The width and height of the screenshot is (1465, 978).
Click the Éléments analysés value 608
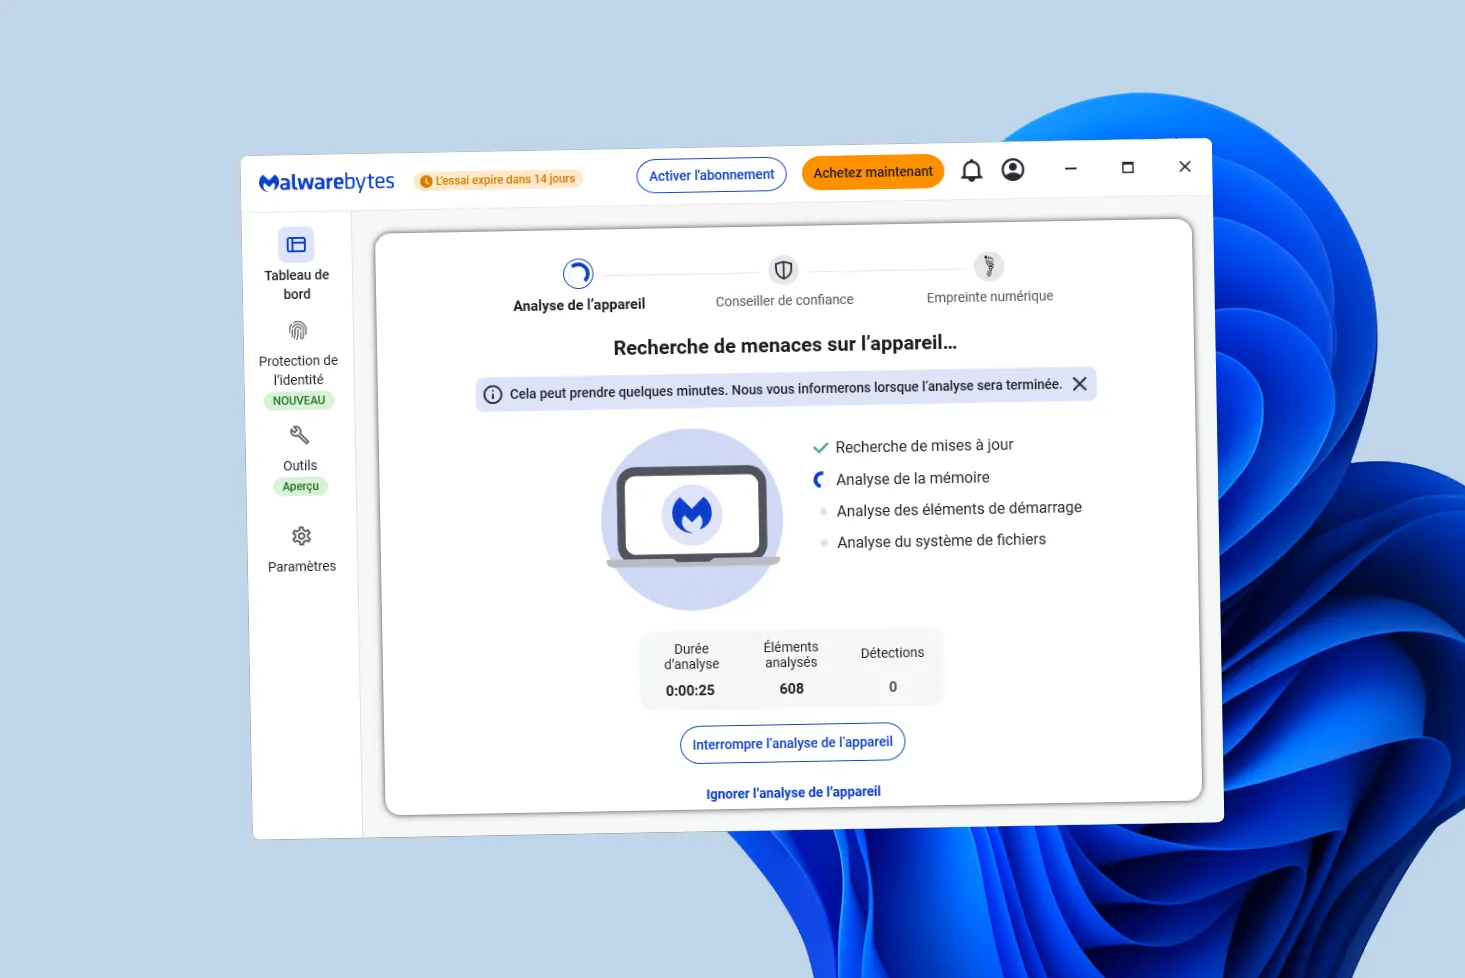(792, 688)
